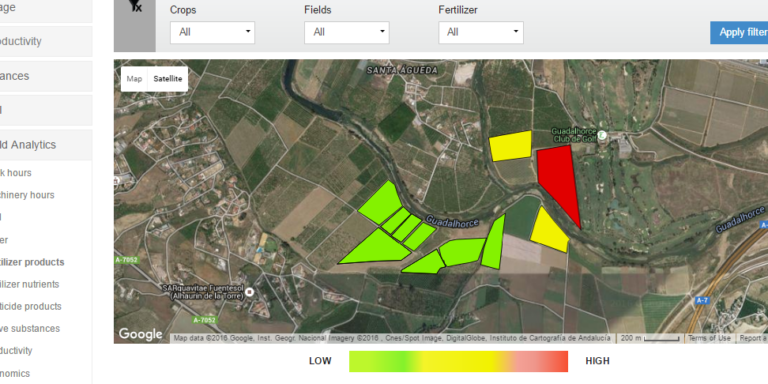768x384 pixels.
Task: Switch map view to Map
Action: point(134,79)
